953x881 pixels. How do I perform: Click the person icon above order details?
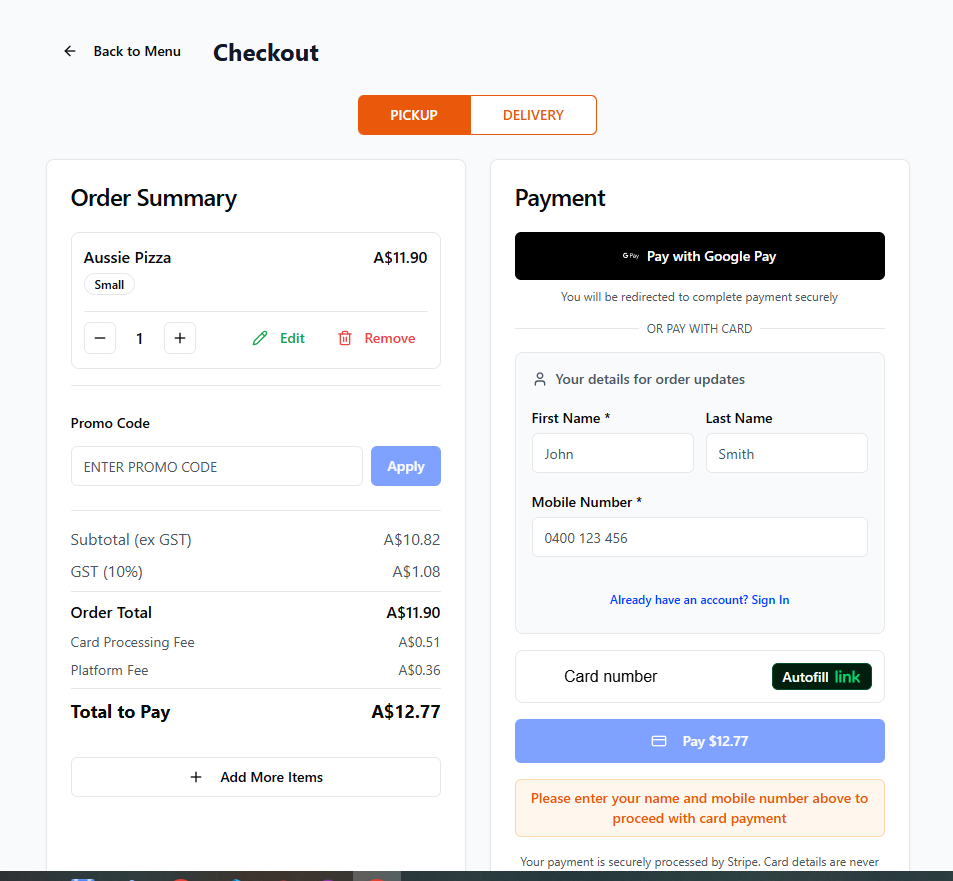coord(540,379)
